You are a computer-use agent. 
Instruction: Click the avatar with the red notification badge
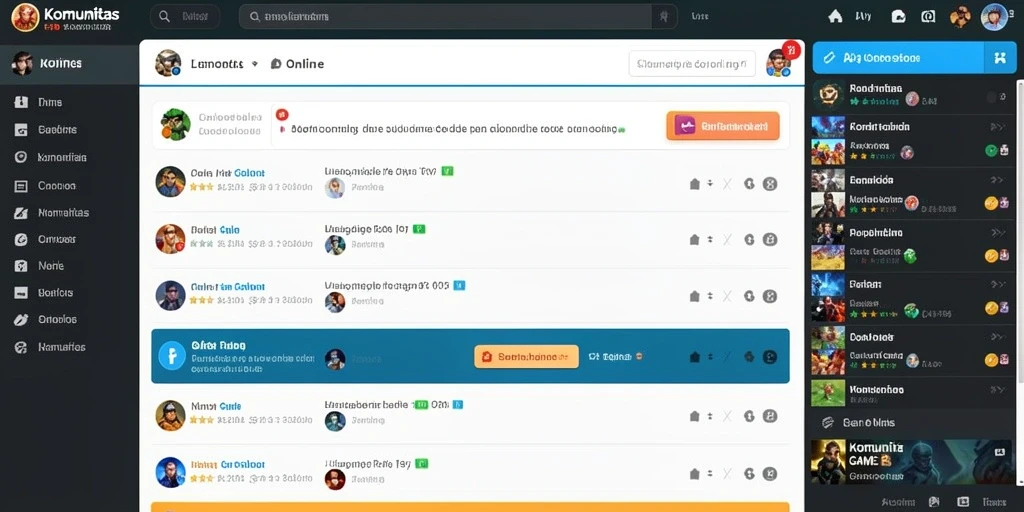(x=780, y=63)
